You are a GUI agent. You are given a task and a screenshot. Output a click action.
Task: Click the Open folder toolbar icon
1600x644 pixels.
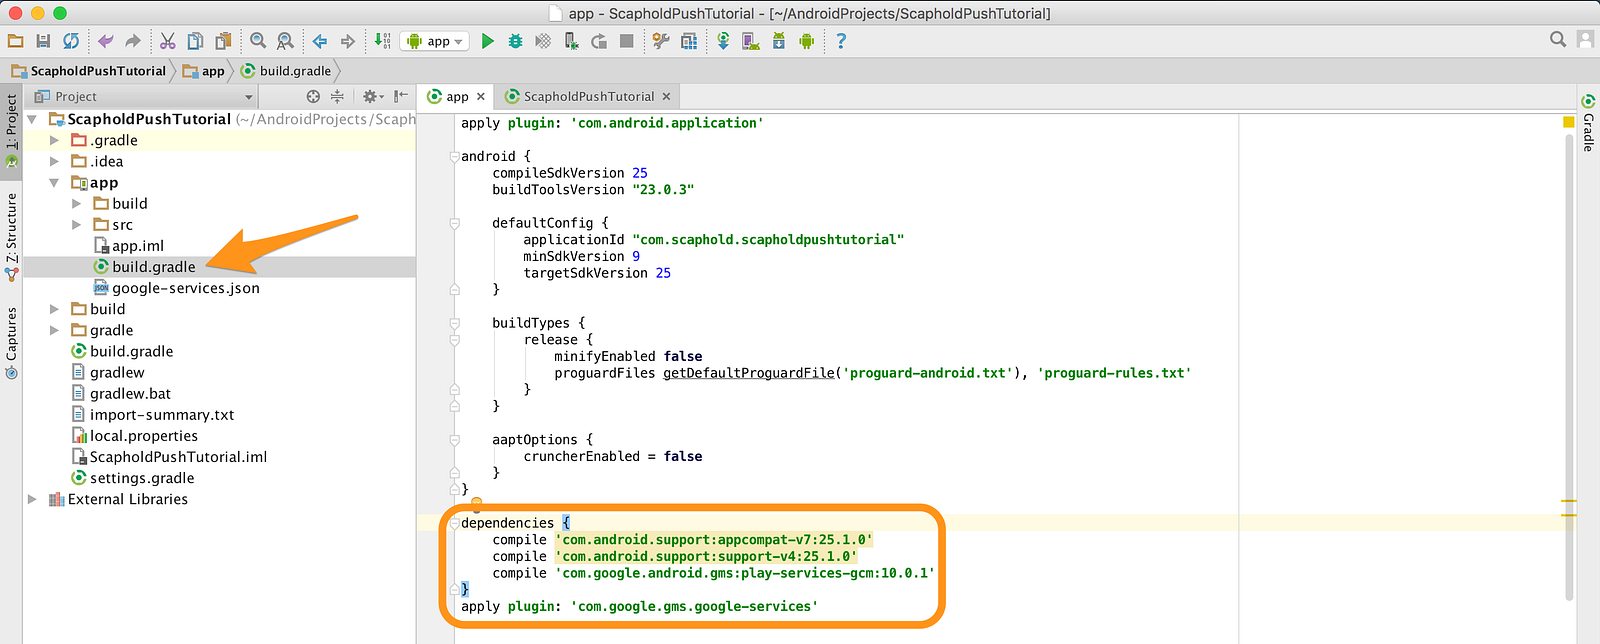(x=15, y=41)
